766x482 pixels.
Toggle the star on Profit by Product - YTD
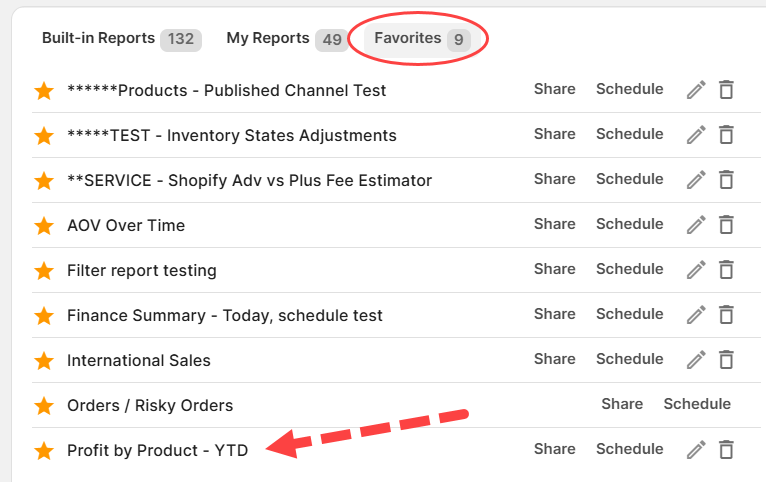point(44,451)
